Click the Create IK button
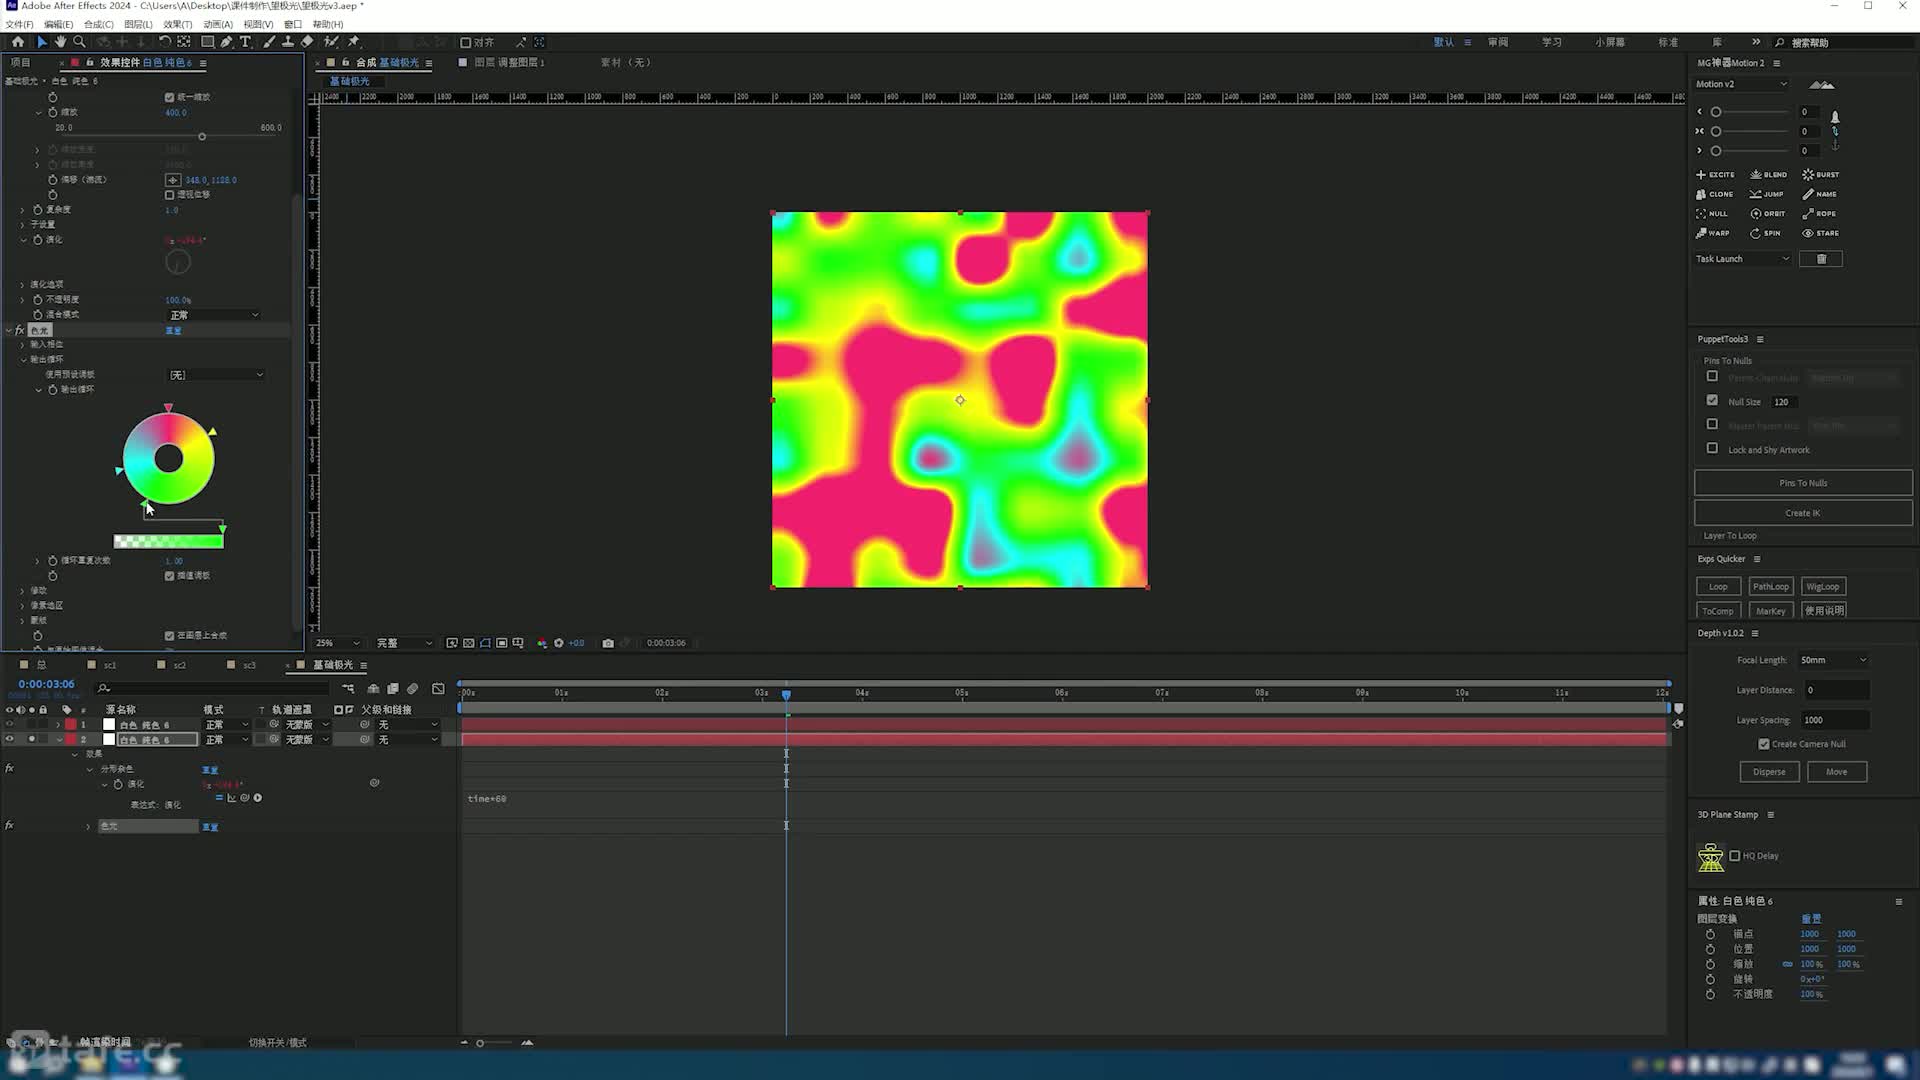Viewport: 1920px width, 1080px height. (1803, 513)
